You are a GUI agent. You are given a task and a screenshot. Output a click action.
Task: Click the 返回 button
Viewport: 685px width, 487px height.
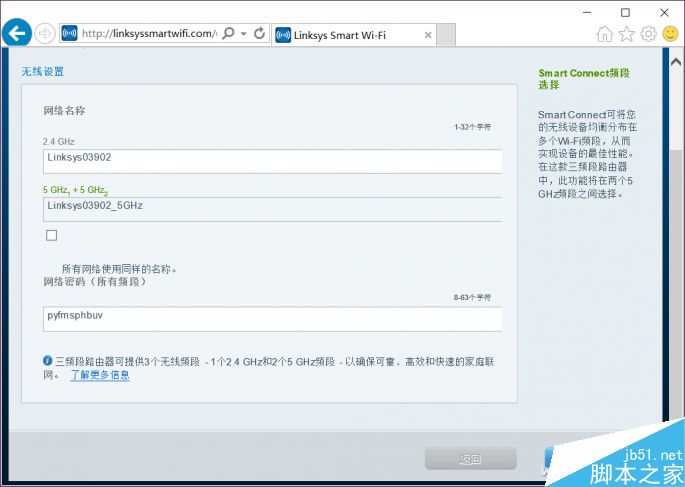[x=471, y=458]
